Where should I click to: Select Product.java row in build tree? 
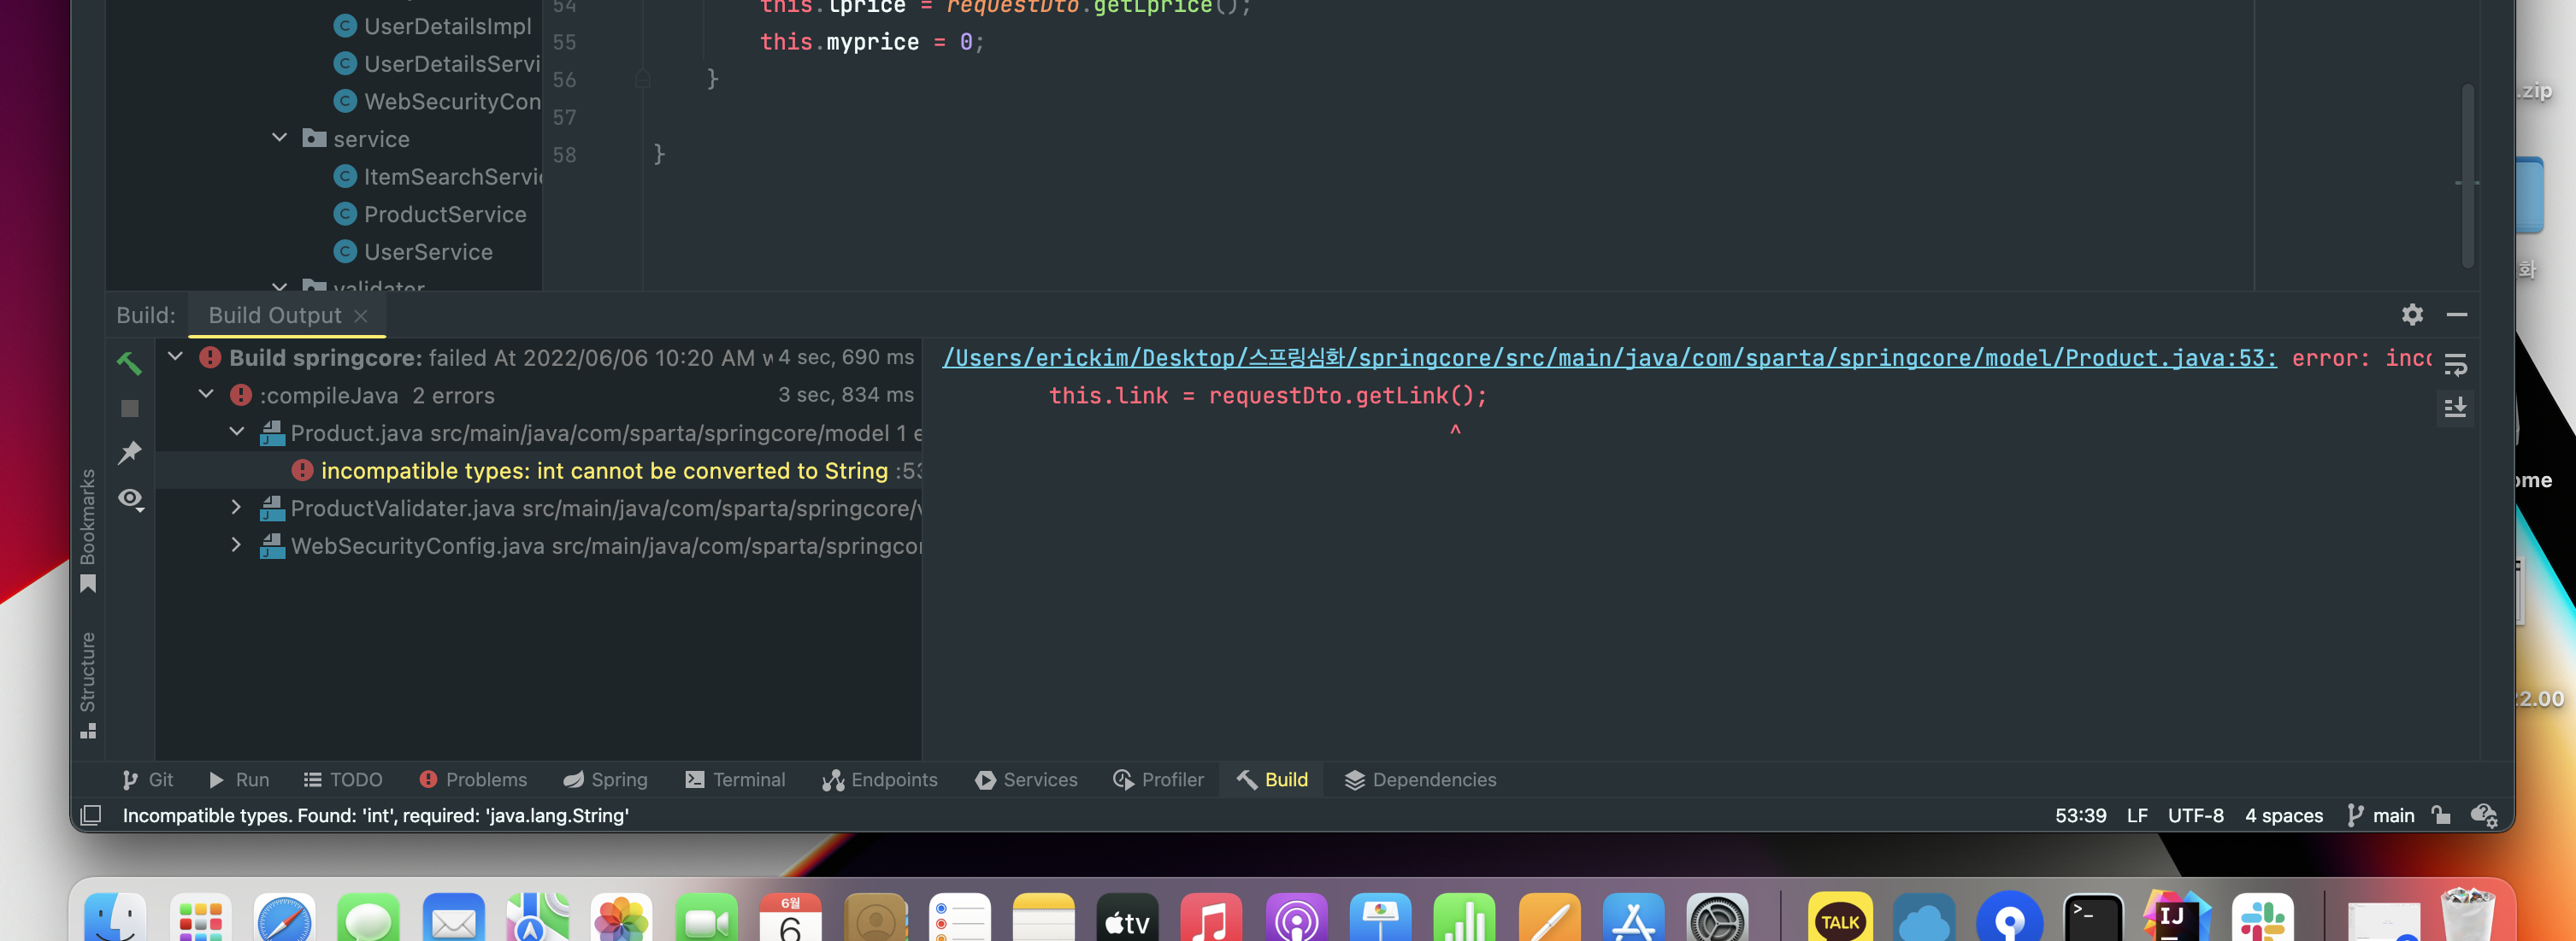[x=539, y=433]
